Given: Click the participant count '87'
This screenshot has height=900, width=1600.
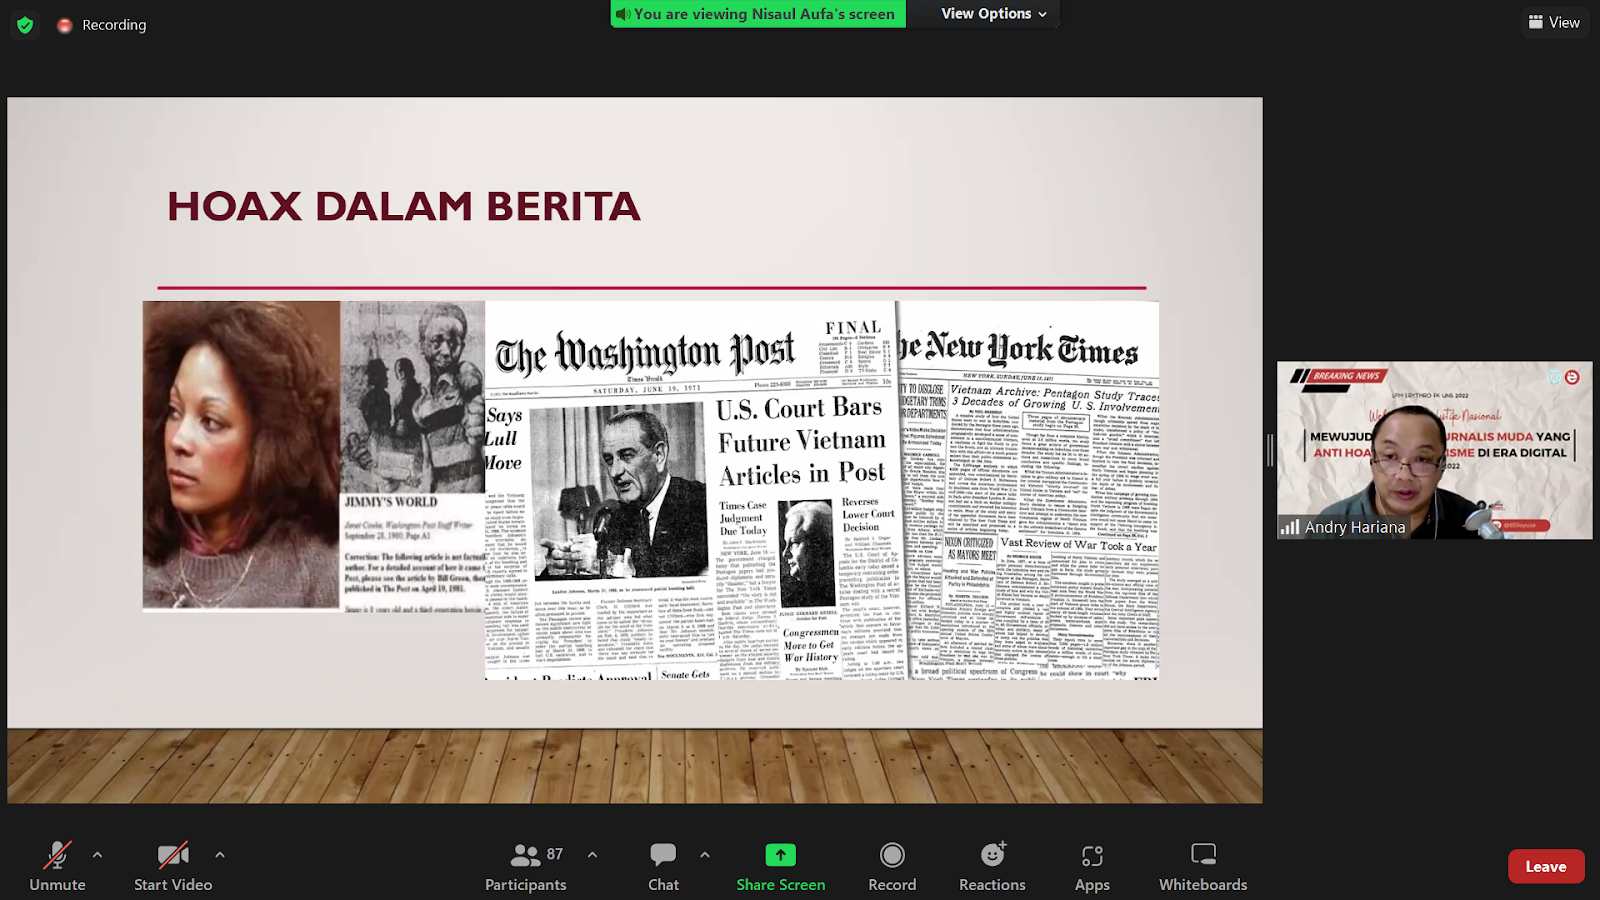Looking at the screenshot, I should click(x=555, y=854).
